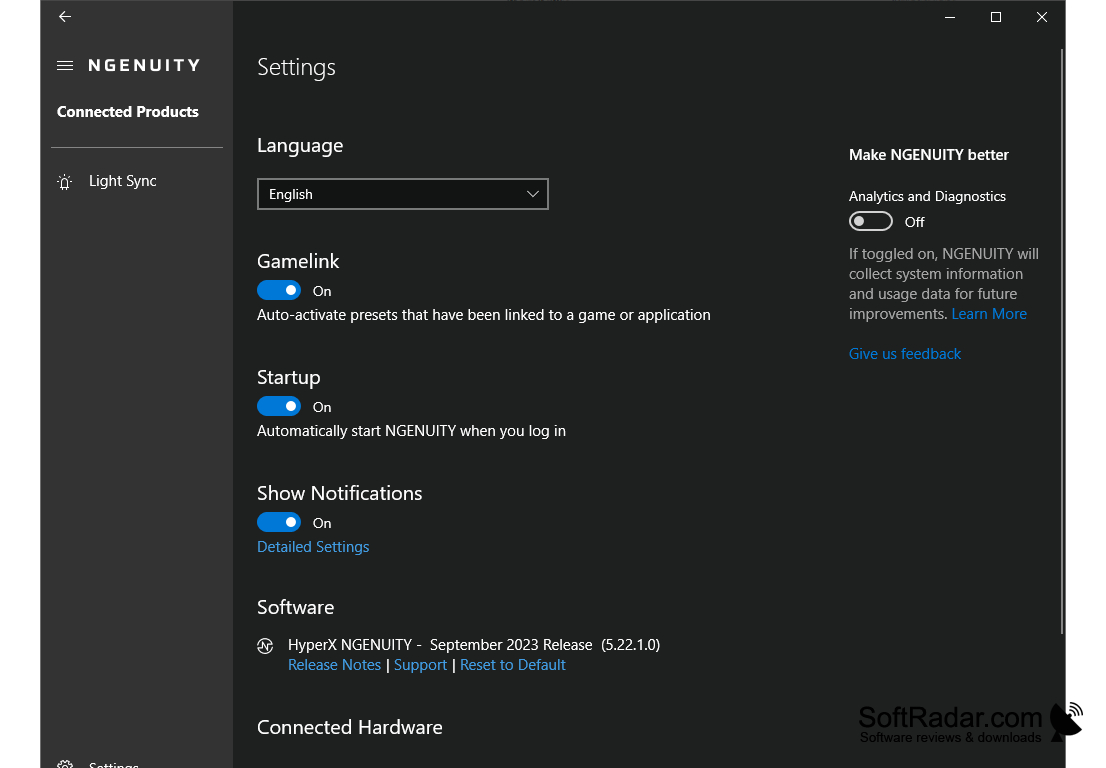
Task: Disable Show Notifications
Action: 279,522
